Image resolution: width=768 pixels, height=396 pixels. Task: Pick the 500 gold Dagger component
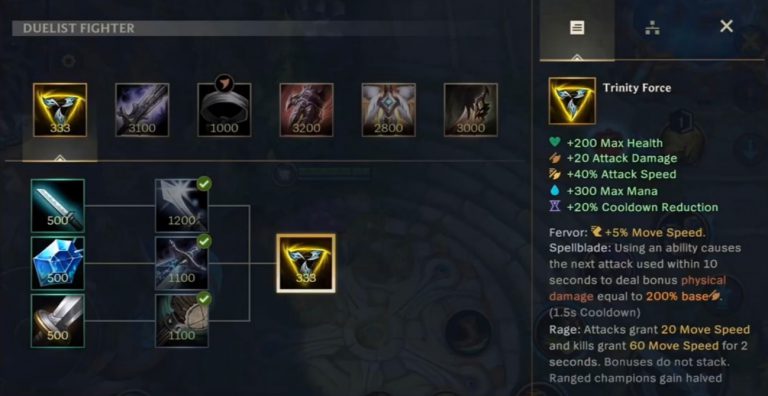(58, 321)
